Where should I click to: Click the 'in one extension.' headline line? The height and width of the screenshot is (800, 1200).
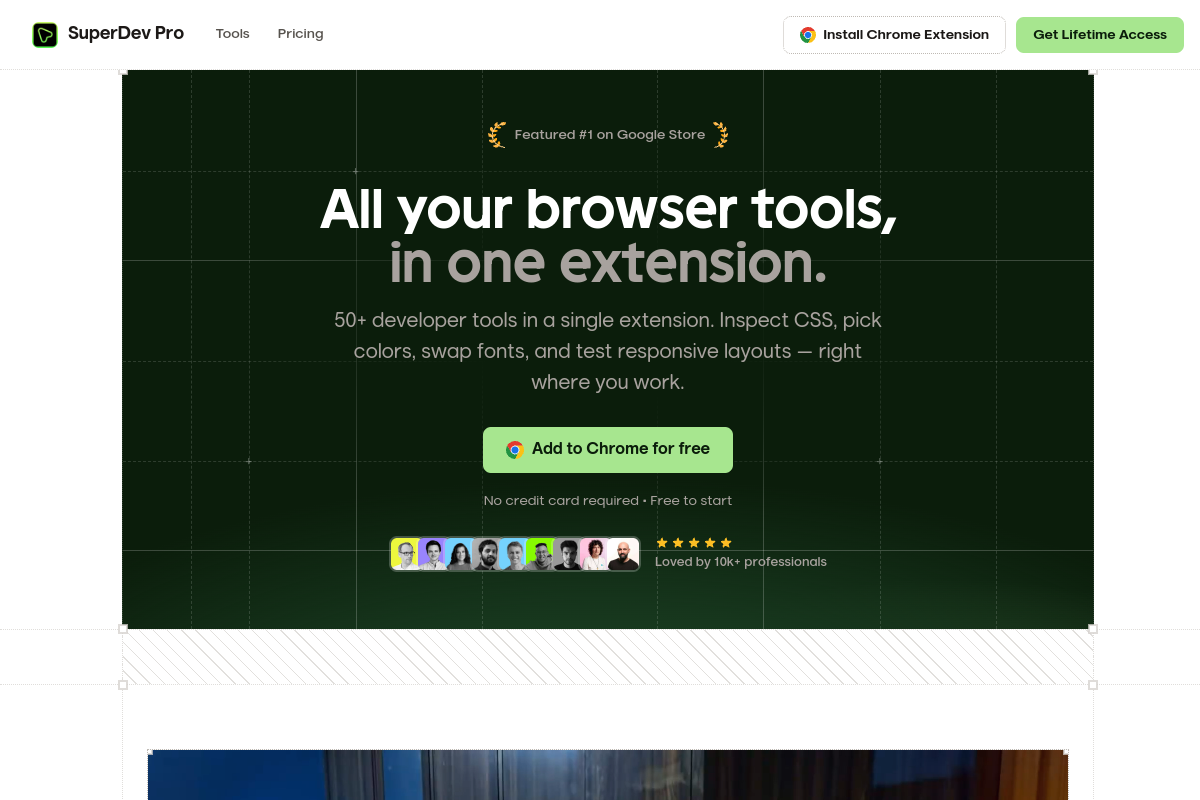(608, 263)
